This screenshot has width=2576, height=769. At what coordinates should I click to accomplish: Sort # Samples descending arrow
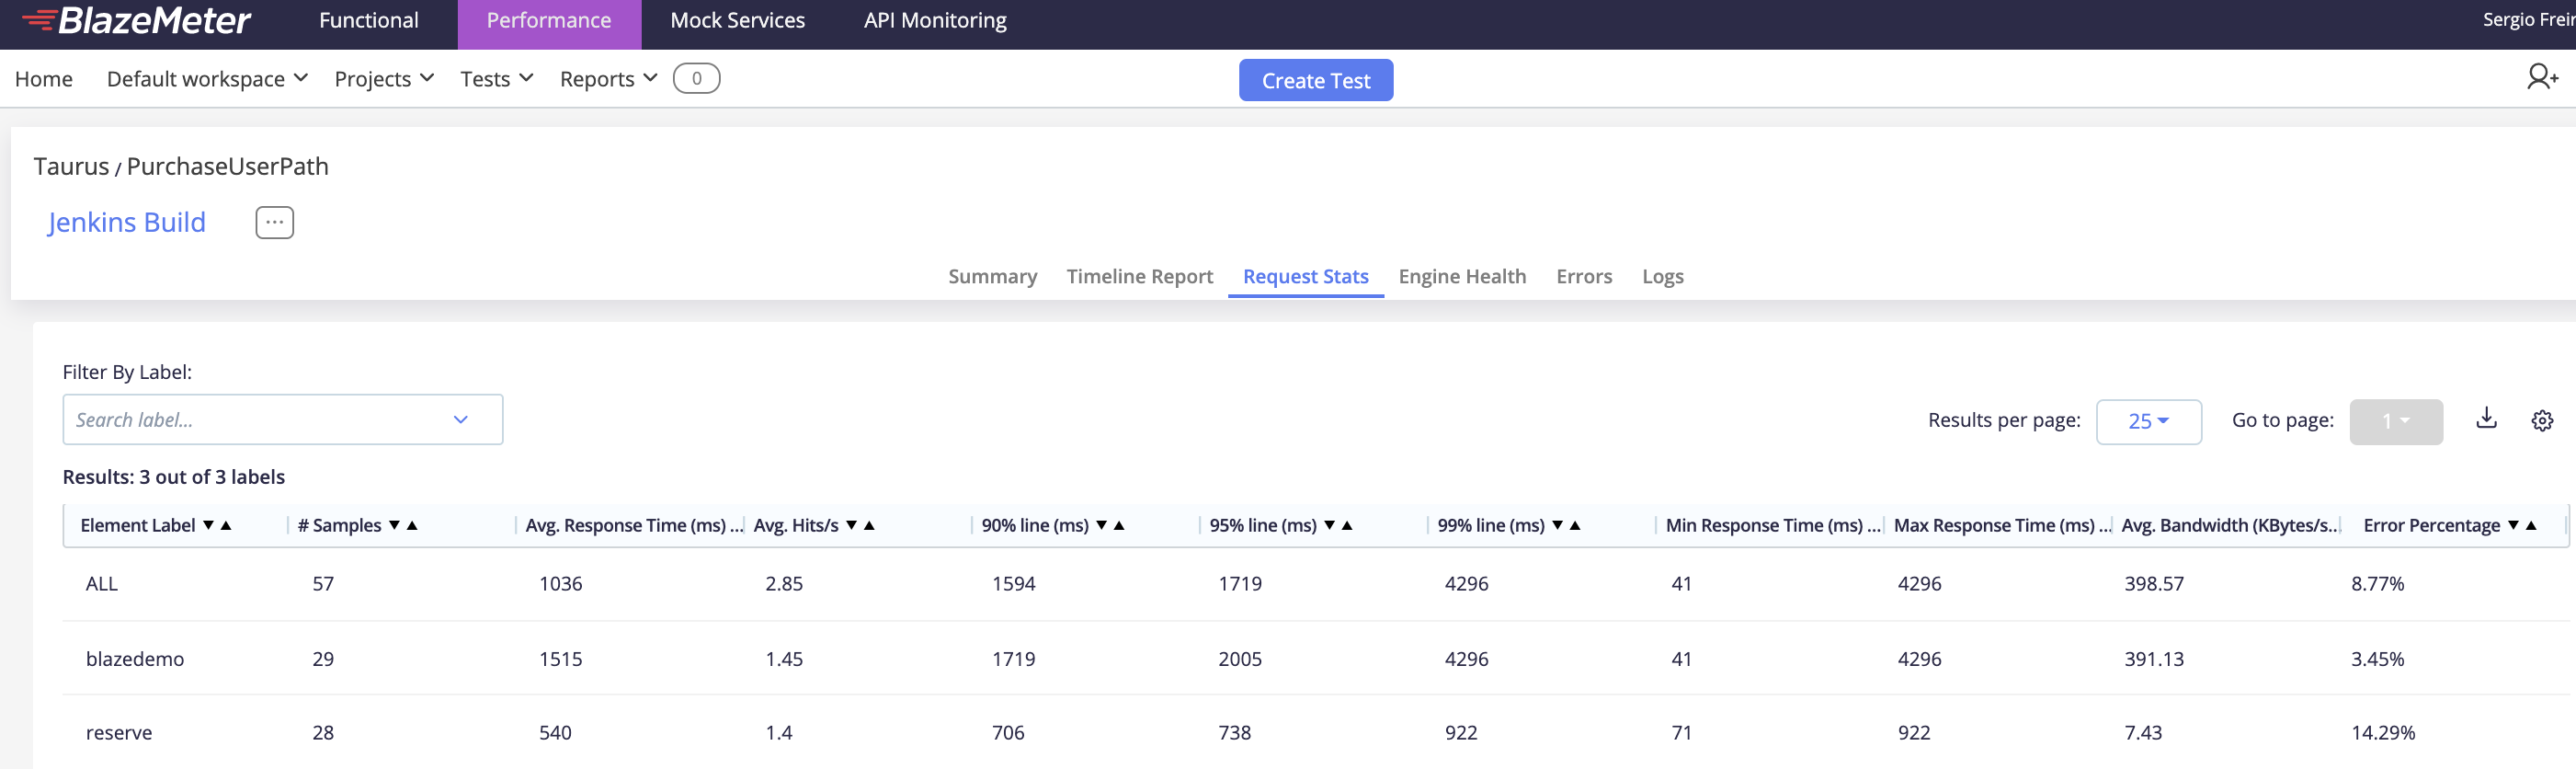tap(394, 525)
